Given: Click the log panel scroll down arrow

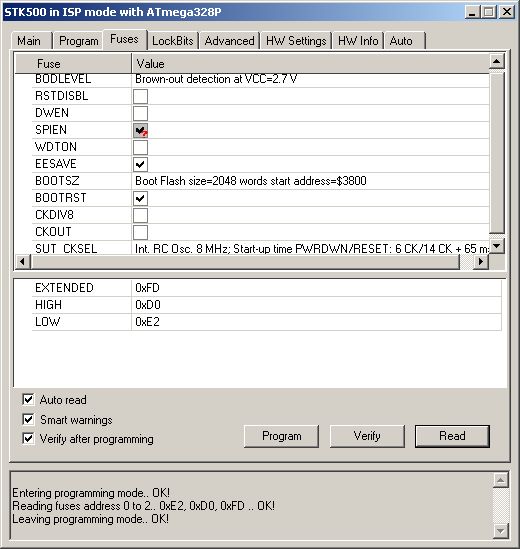Looking at the screenshot, I should pyautogui.click(x=501, y=531).
